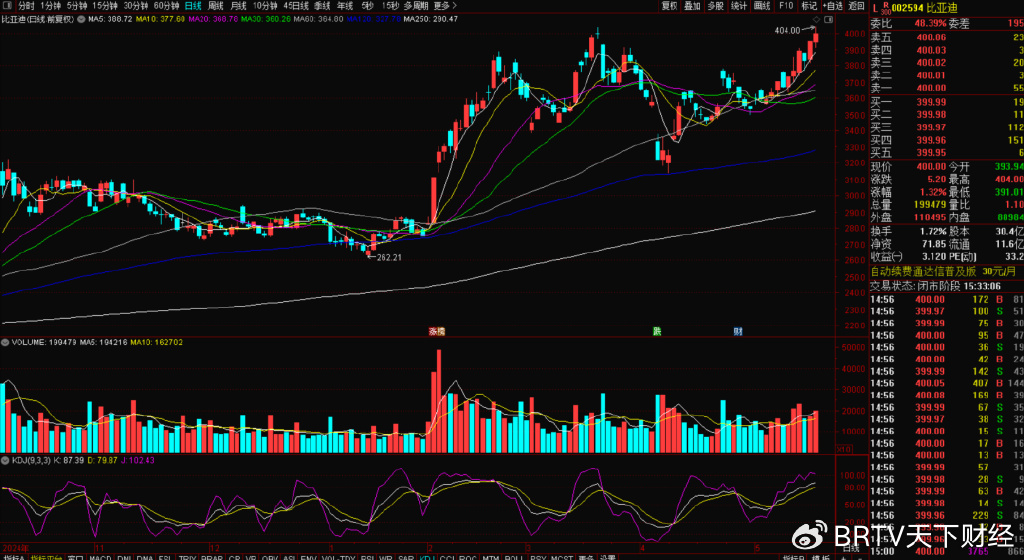1024x560 pixels.
Task: Click the L icon beside stock code
Action: [875, 7]
